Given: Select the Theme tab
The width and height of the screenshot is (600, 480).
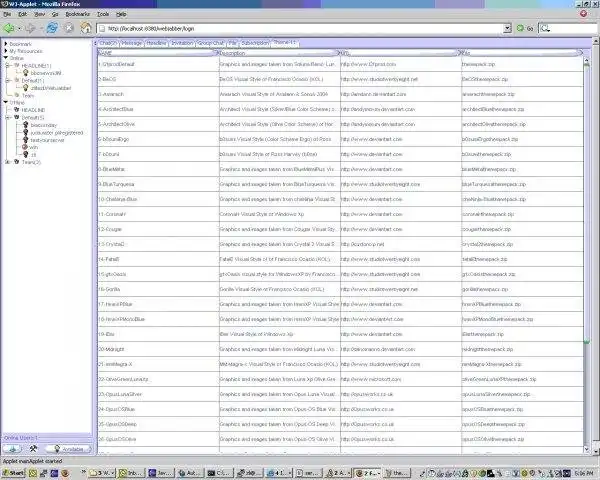Looking at the screenshot, I should [x=285, y=42].
